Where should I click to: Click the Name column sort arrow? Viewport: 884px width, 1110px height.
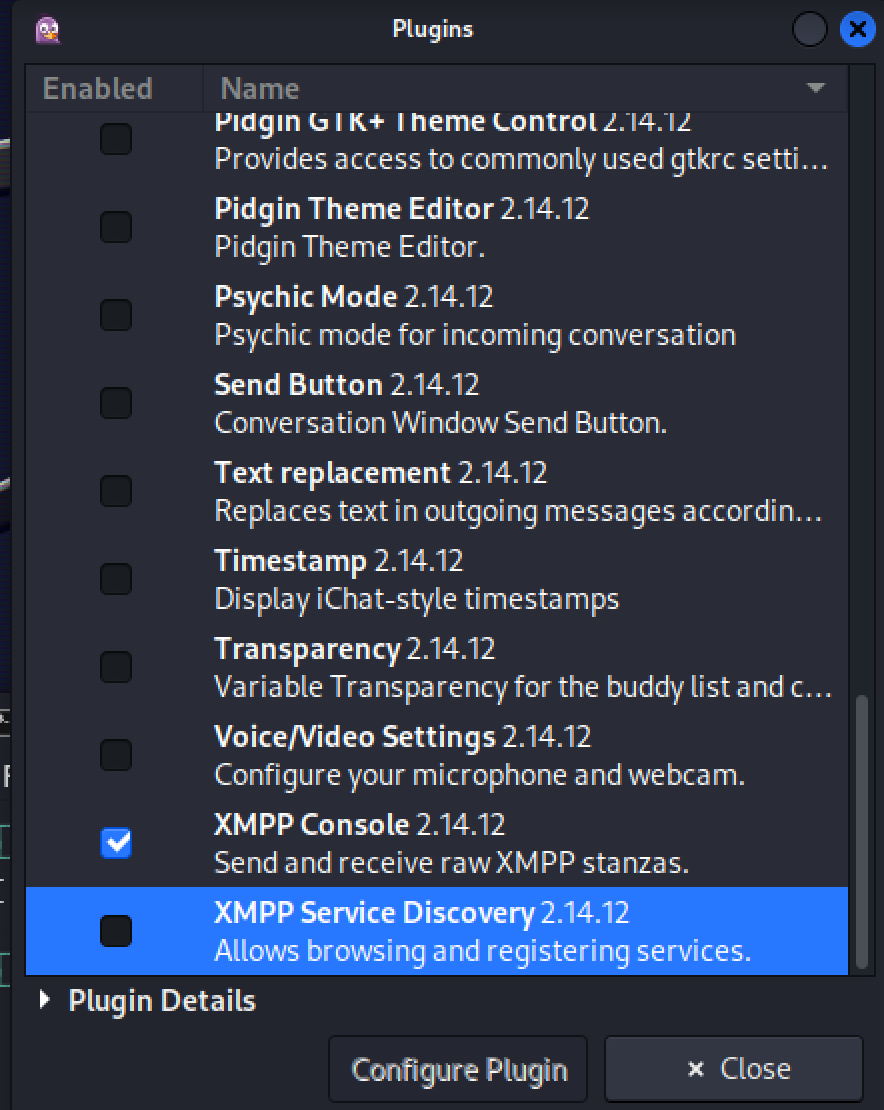click(x=816, y=88)
